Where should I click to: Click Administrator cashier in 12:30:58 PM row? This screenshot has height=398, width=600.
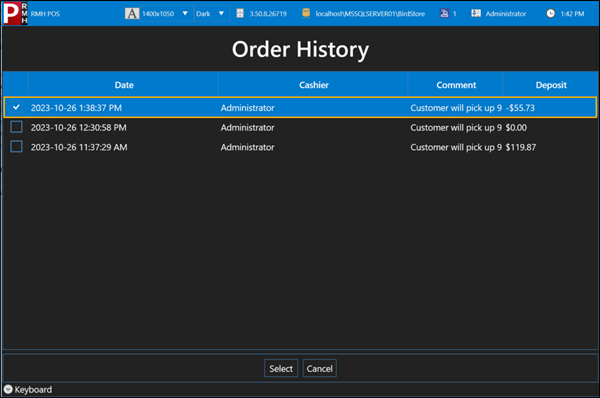click(x=247, y=127)
